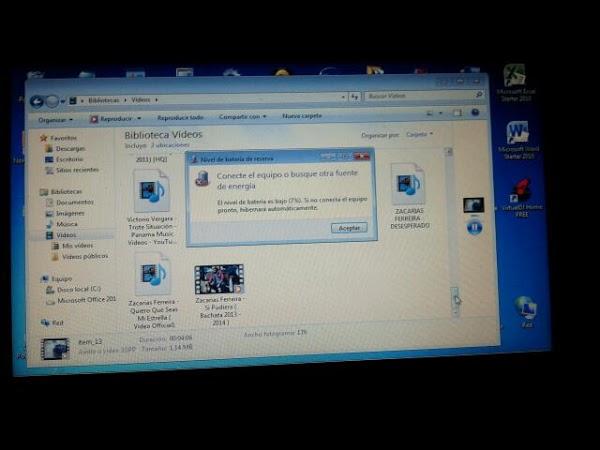Click Aceptar in the battery warning dialog

click(x=348, y=228)
